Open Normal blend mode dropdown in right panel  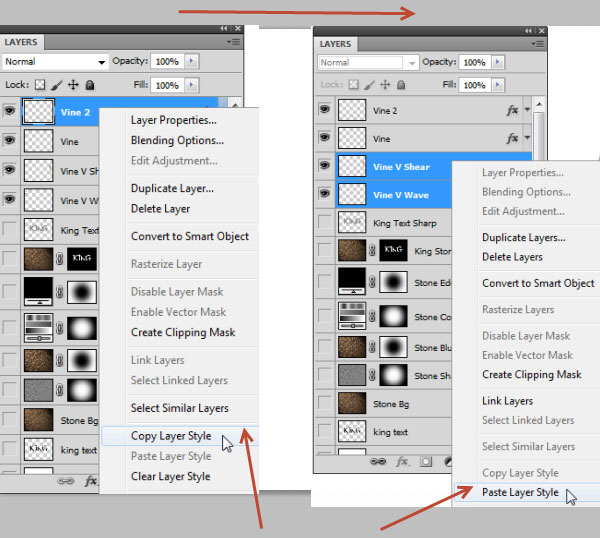tap(367, 62)
